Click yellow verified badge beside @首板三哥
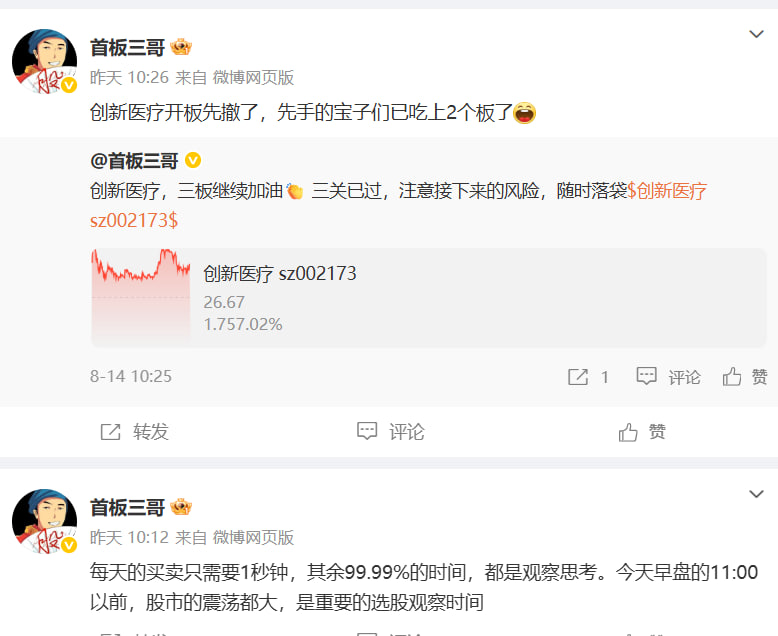Viewport: 778px width, 636px height. point(193,160)
